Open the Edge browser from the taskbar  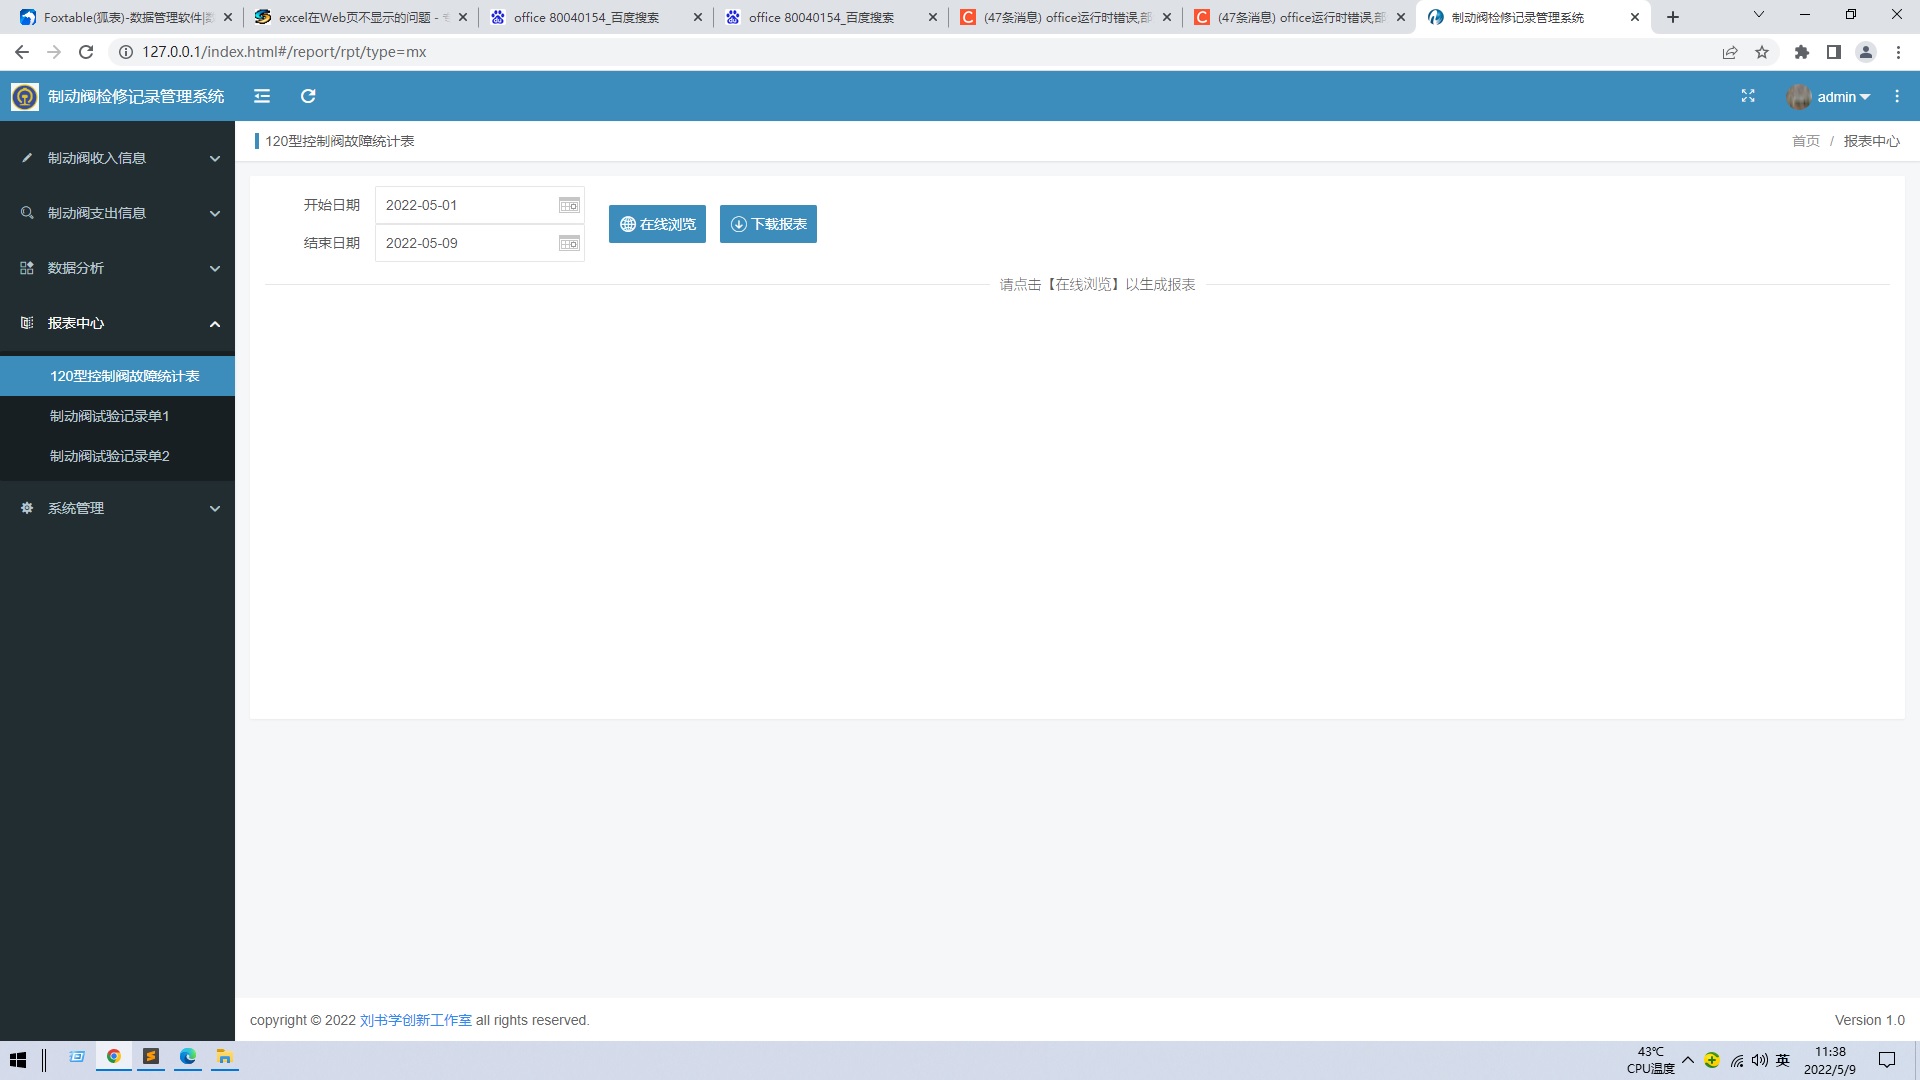(x=188, y=1057)
